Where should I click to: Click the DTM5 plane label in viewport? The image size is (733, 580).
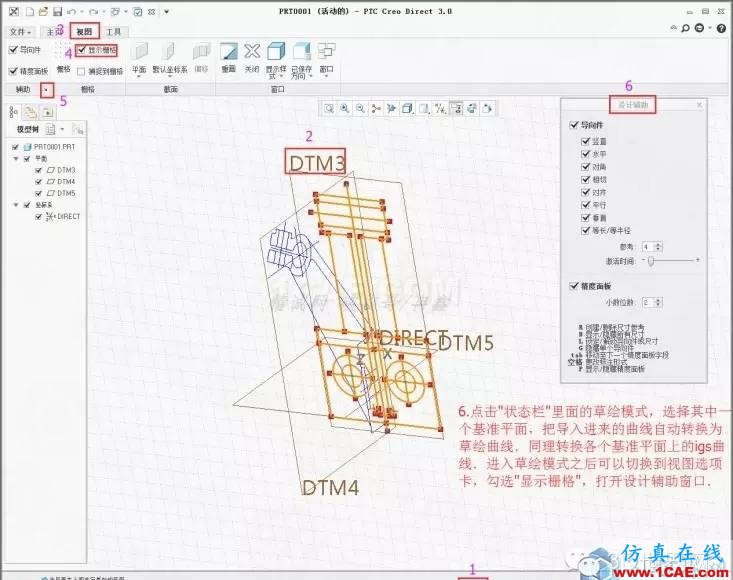[467, 343]
